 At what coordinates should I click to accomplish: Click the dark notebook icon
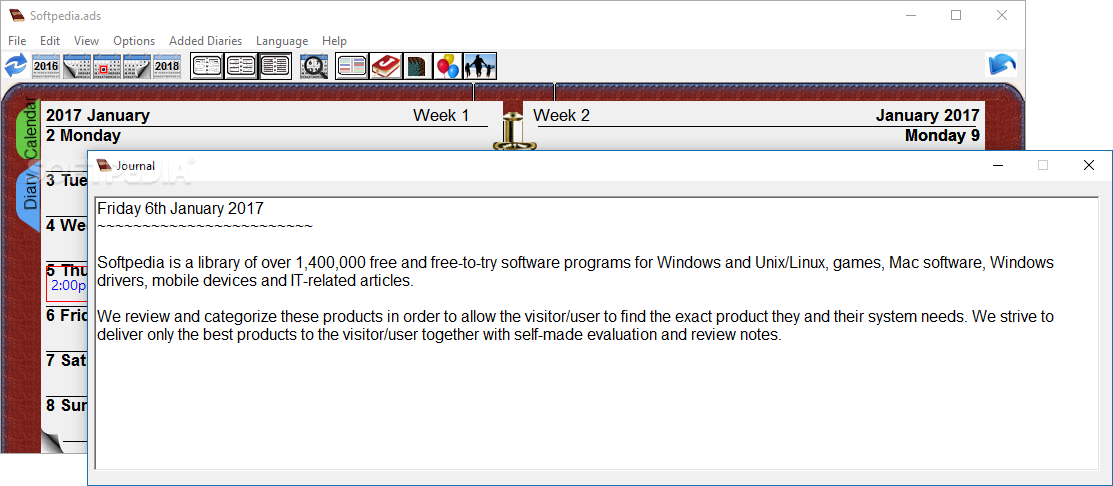click(x=417, y=66)
